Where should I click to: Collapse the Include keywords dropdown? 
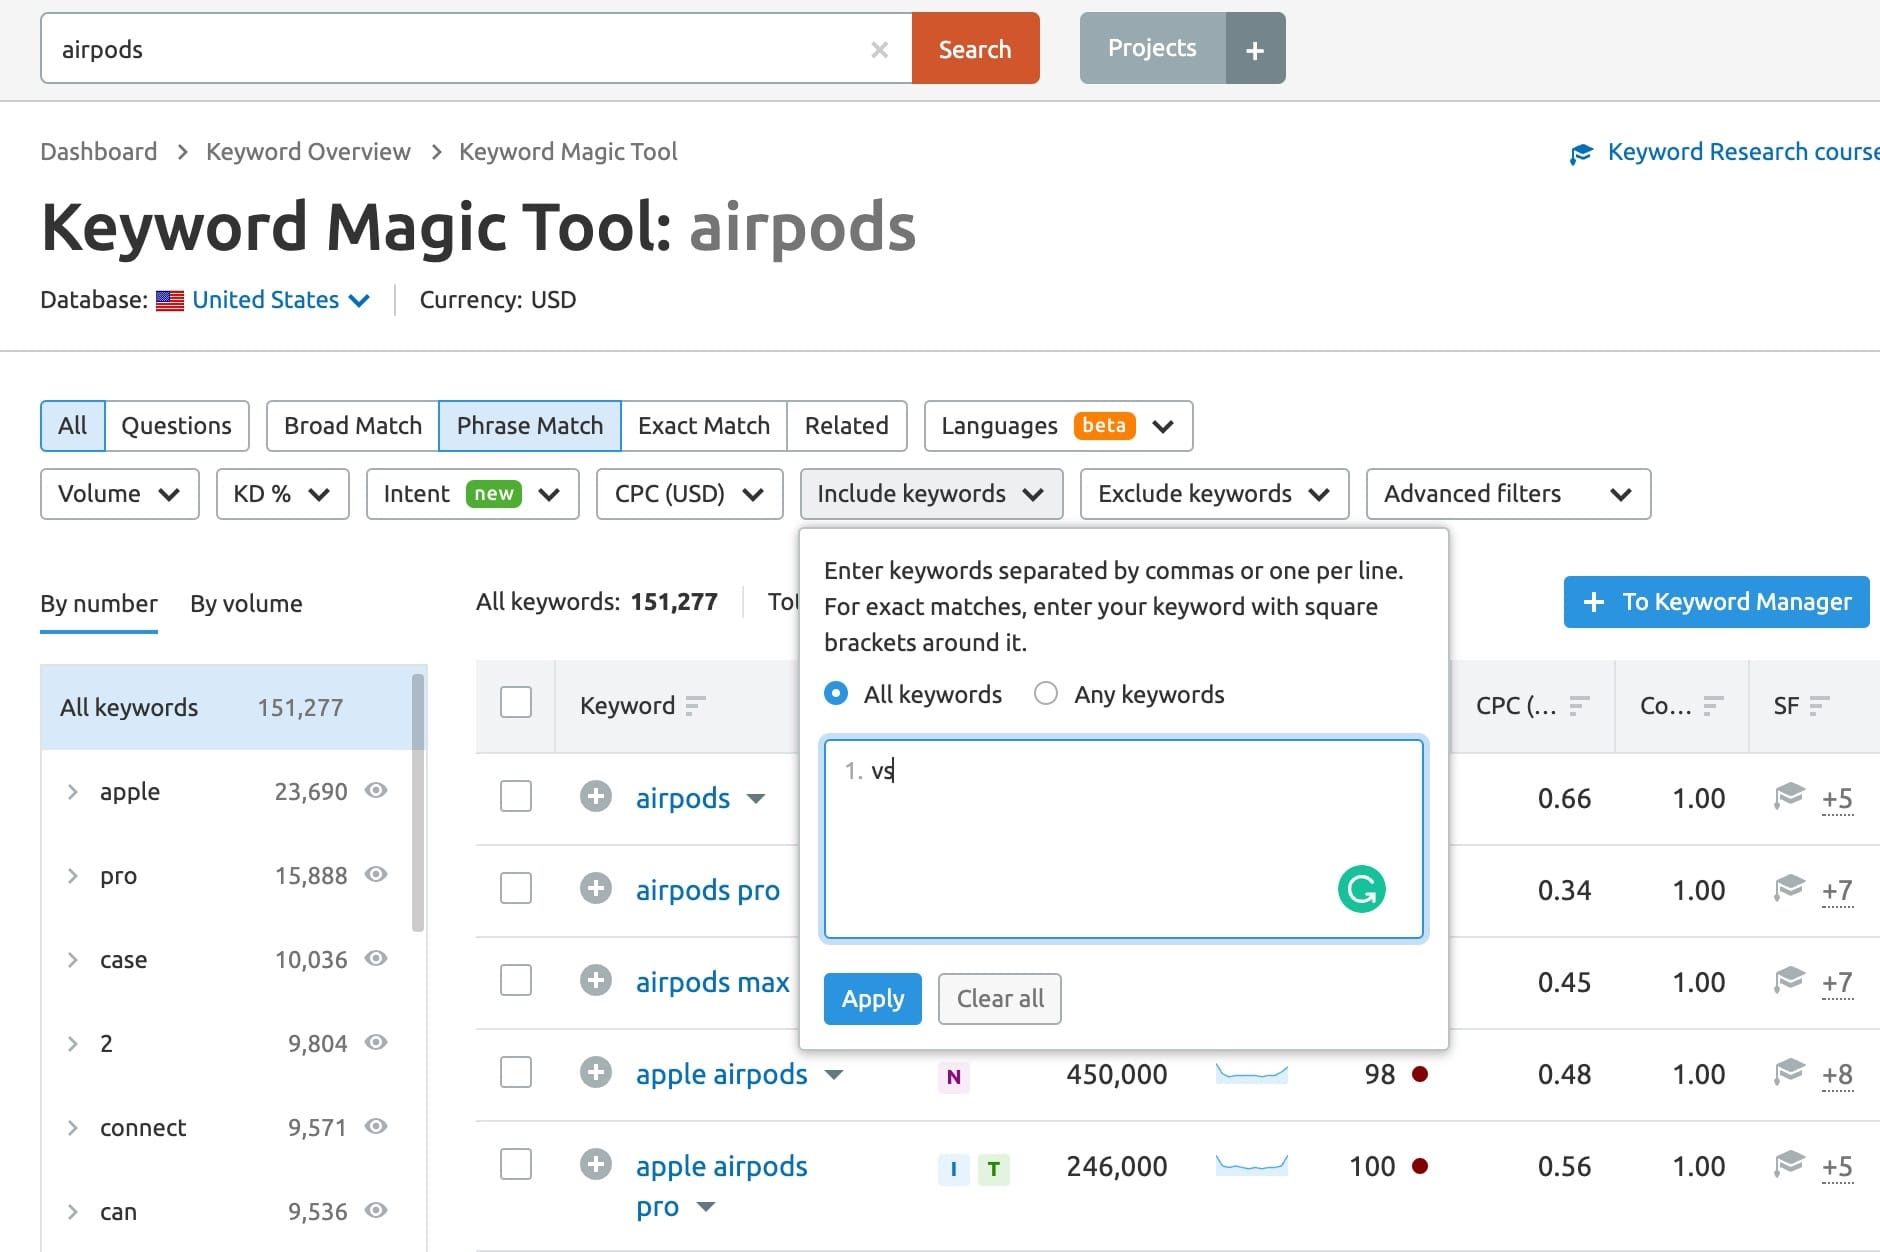click(932, 494)
